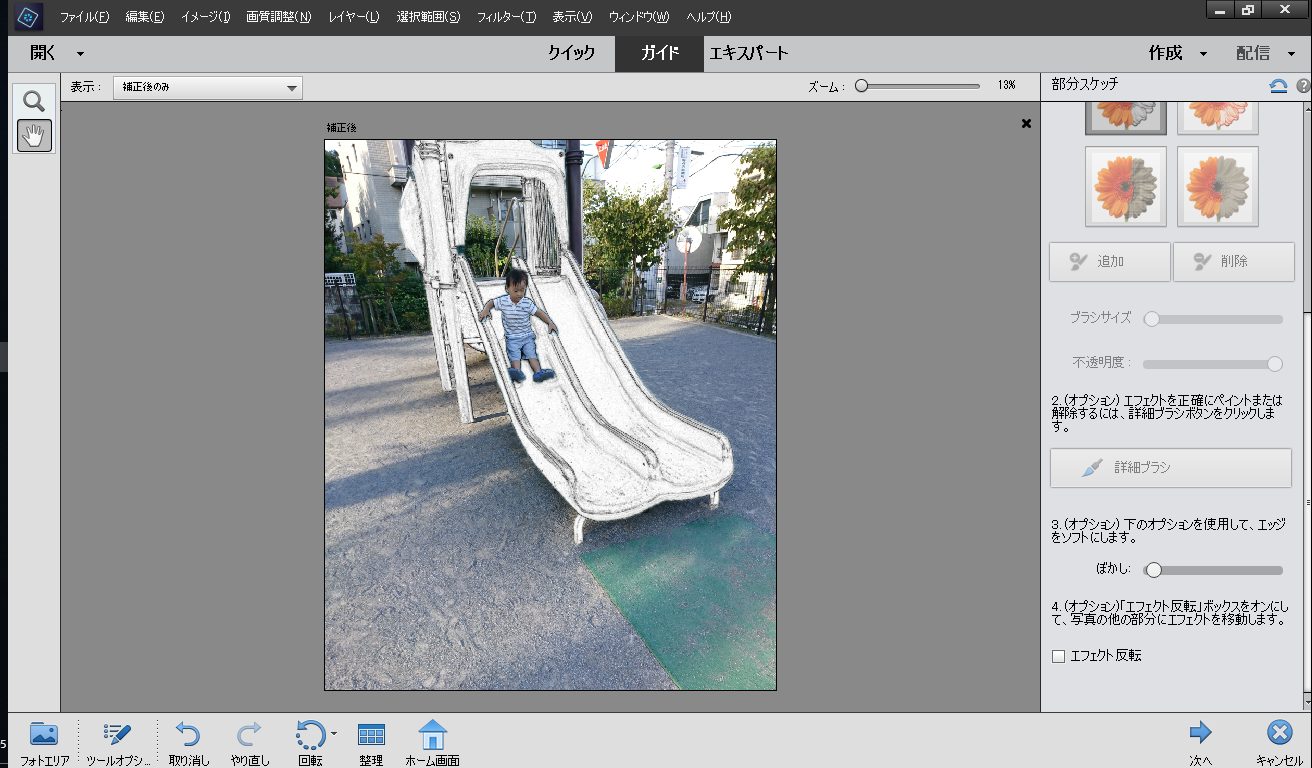Select the Hand tool
Viewport: 1312px width, 768px height.
(33, 136)
